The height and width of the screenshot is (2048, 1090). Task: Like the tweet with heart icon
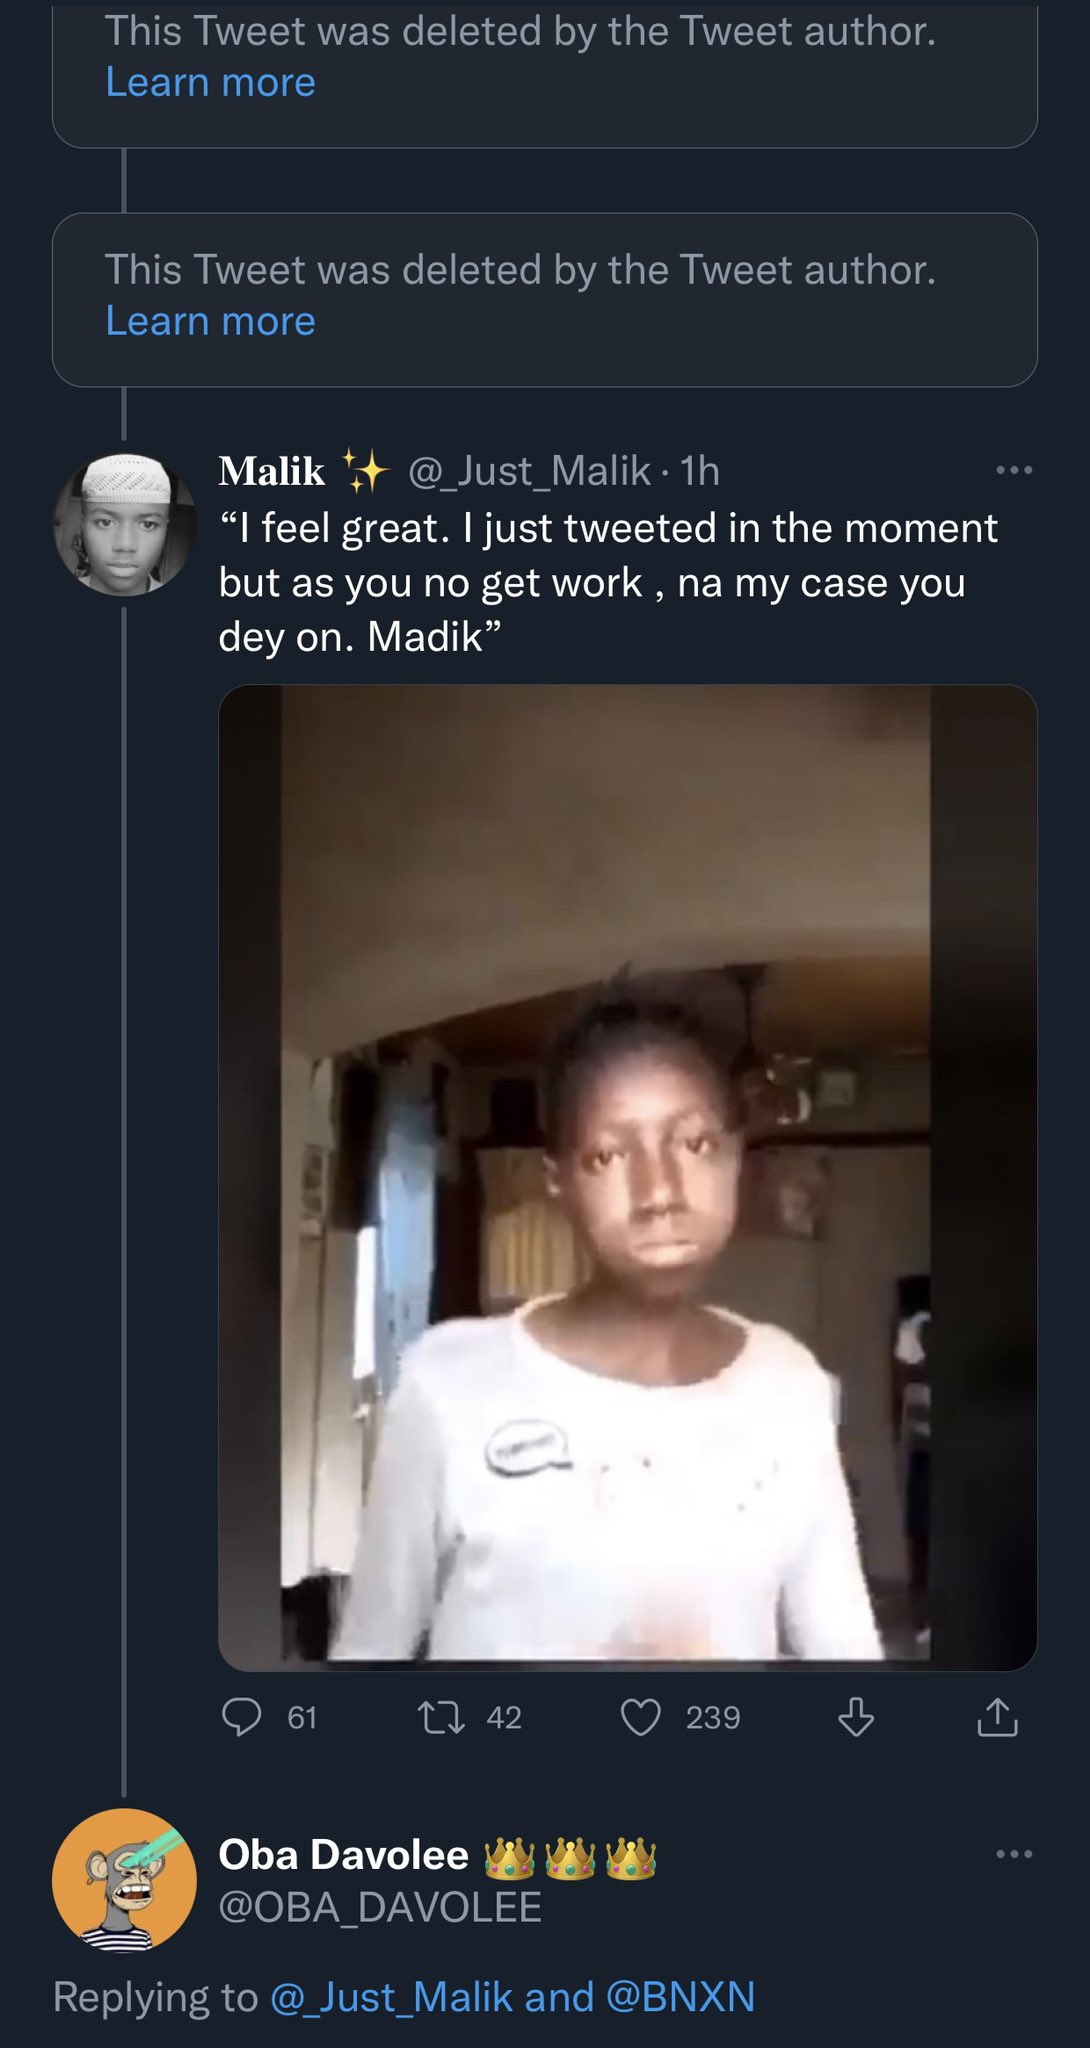pos(641,1717)
